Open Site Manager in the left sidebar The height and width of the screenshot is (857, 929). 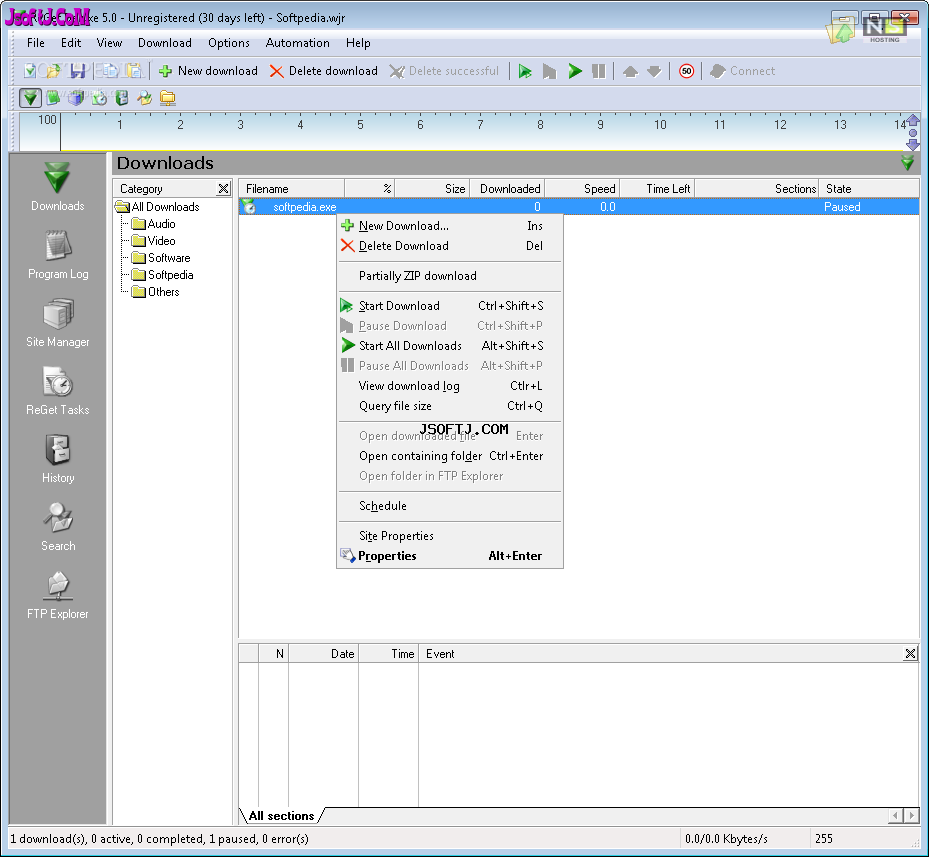pos(57,323)
